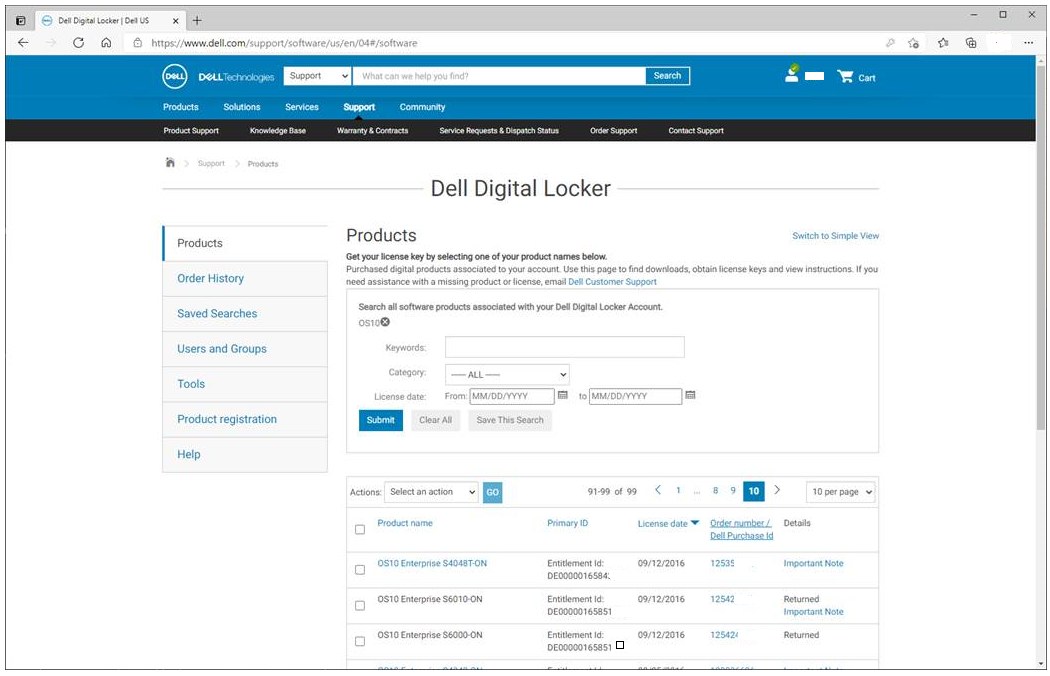This screenshot has height=676, width=1050.
Task: Close the Dell Digital Locker tab
Action: click(x=175, y=21)
